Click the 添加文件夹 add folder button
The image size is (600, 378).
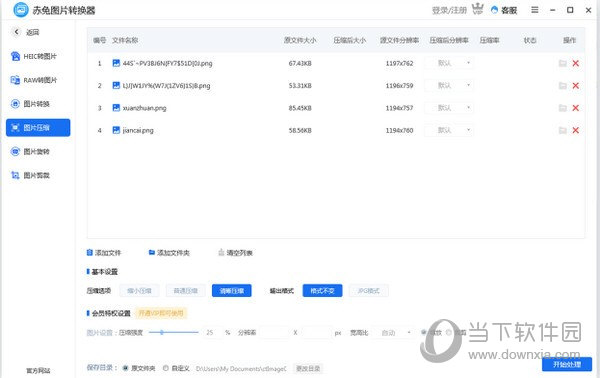pyautogui.click(x=169, y=253)
